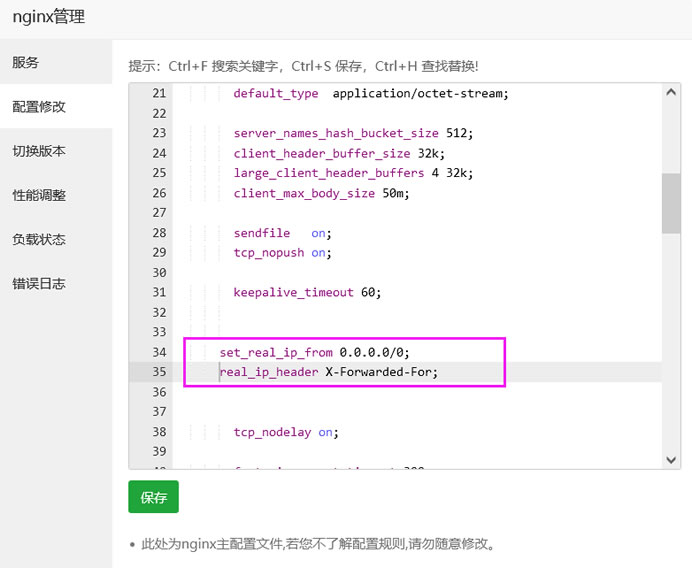This screenshot has height=568, width=692.
Task: Open the 服务 tab in sidebar
Action: coord(26,62)
